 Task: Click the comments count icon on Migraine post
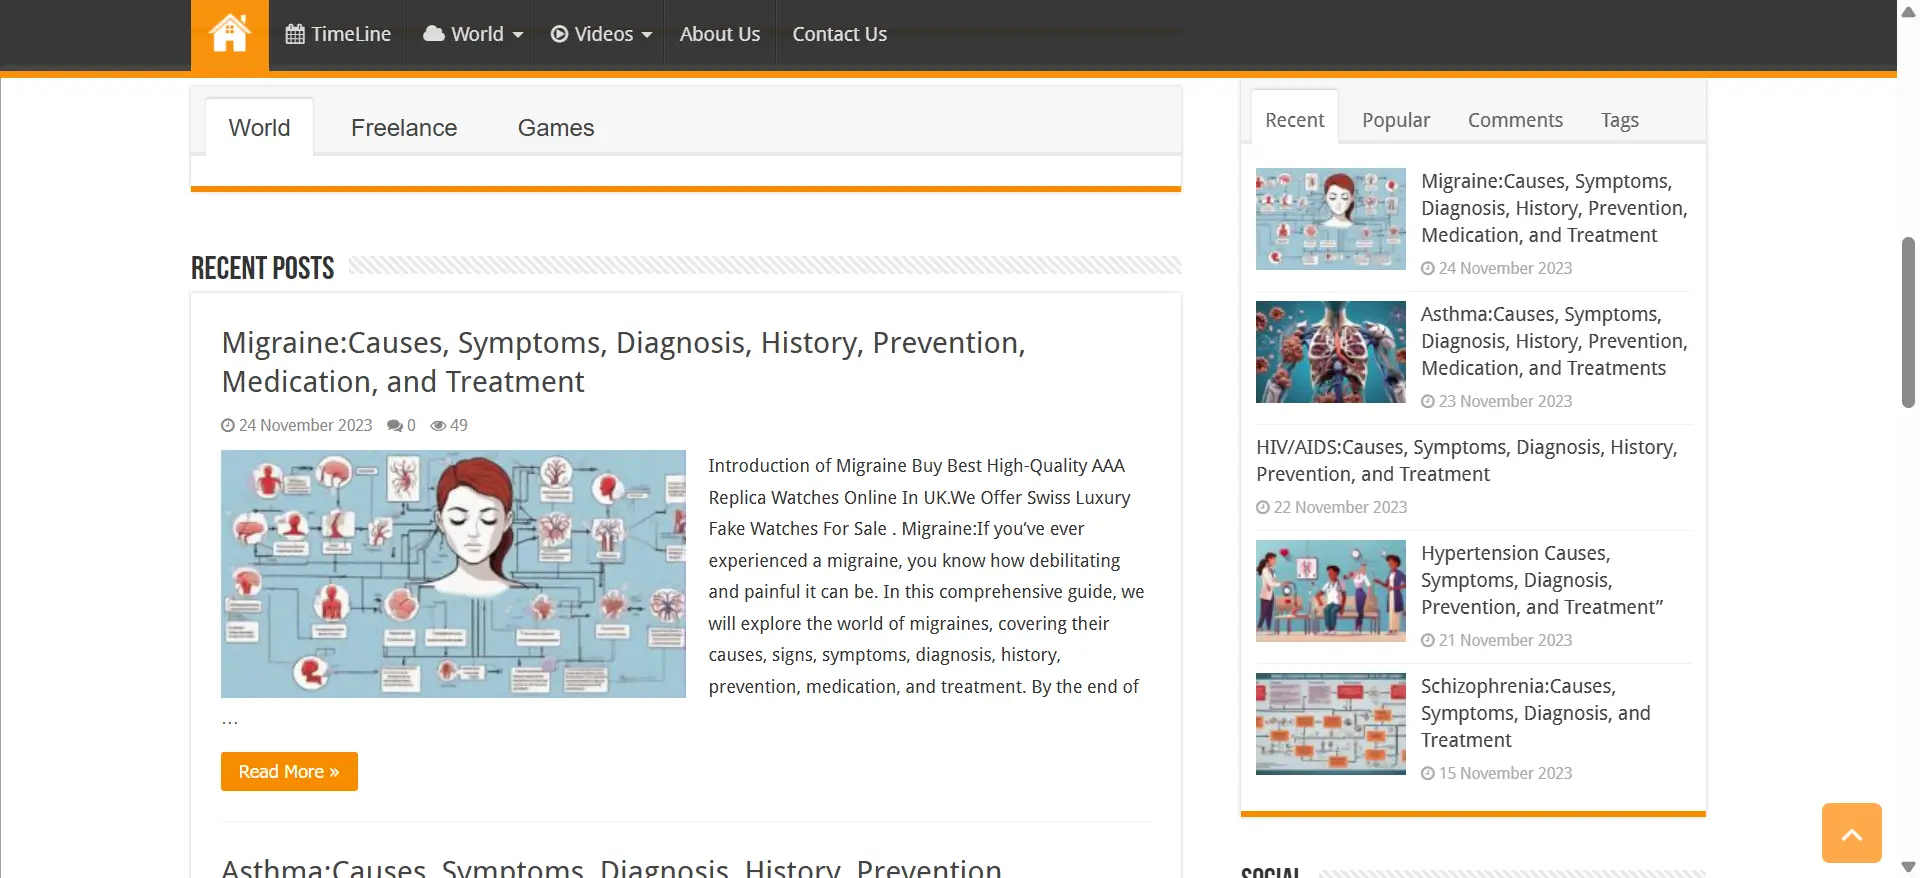[395, 426]
